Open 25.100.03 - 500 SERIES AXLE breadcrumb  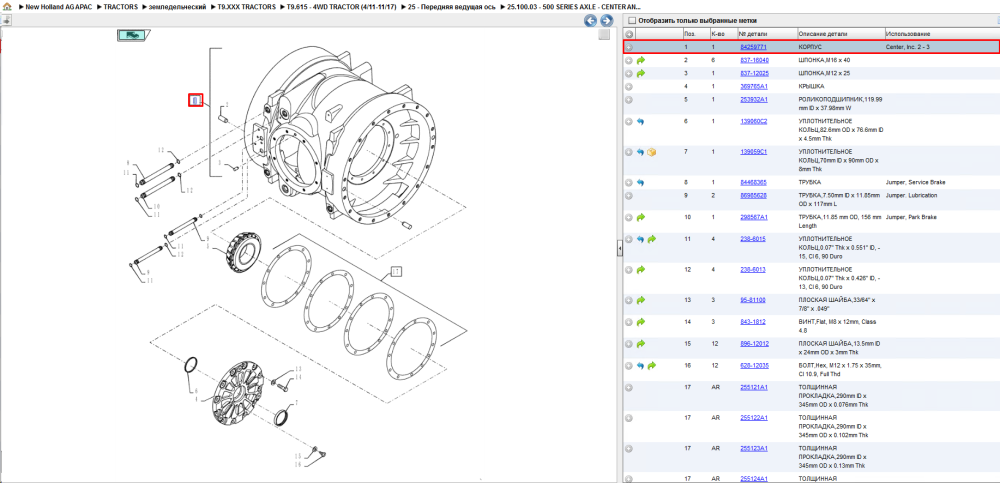point(574,6)
